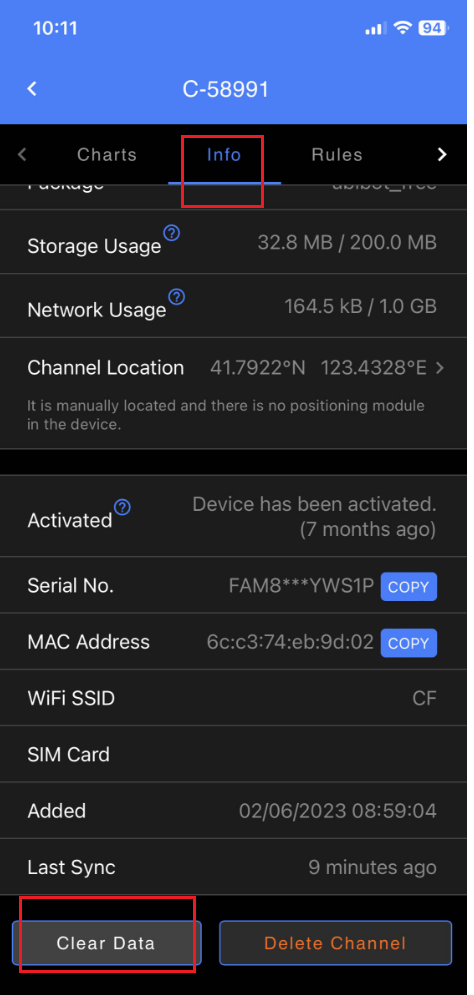Tap the battery indicator showing 94
This screenshot has height=995, width=474.
[433, 28]
